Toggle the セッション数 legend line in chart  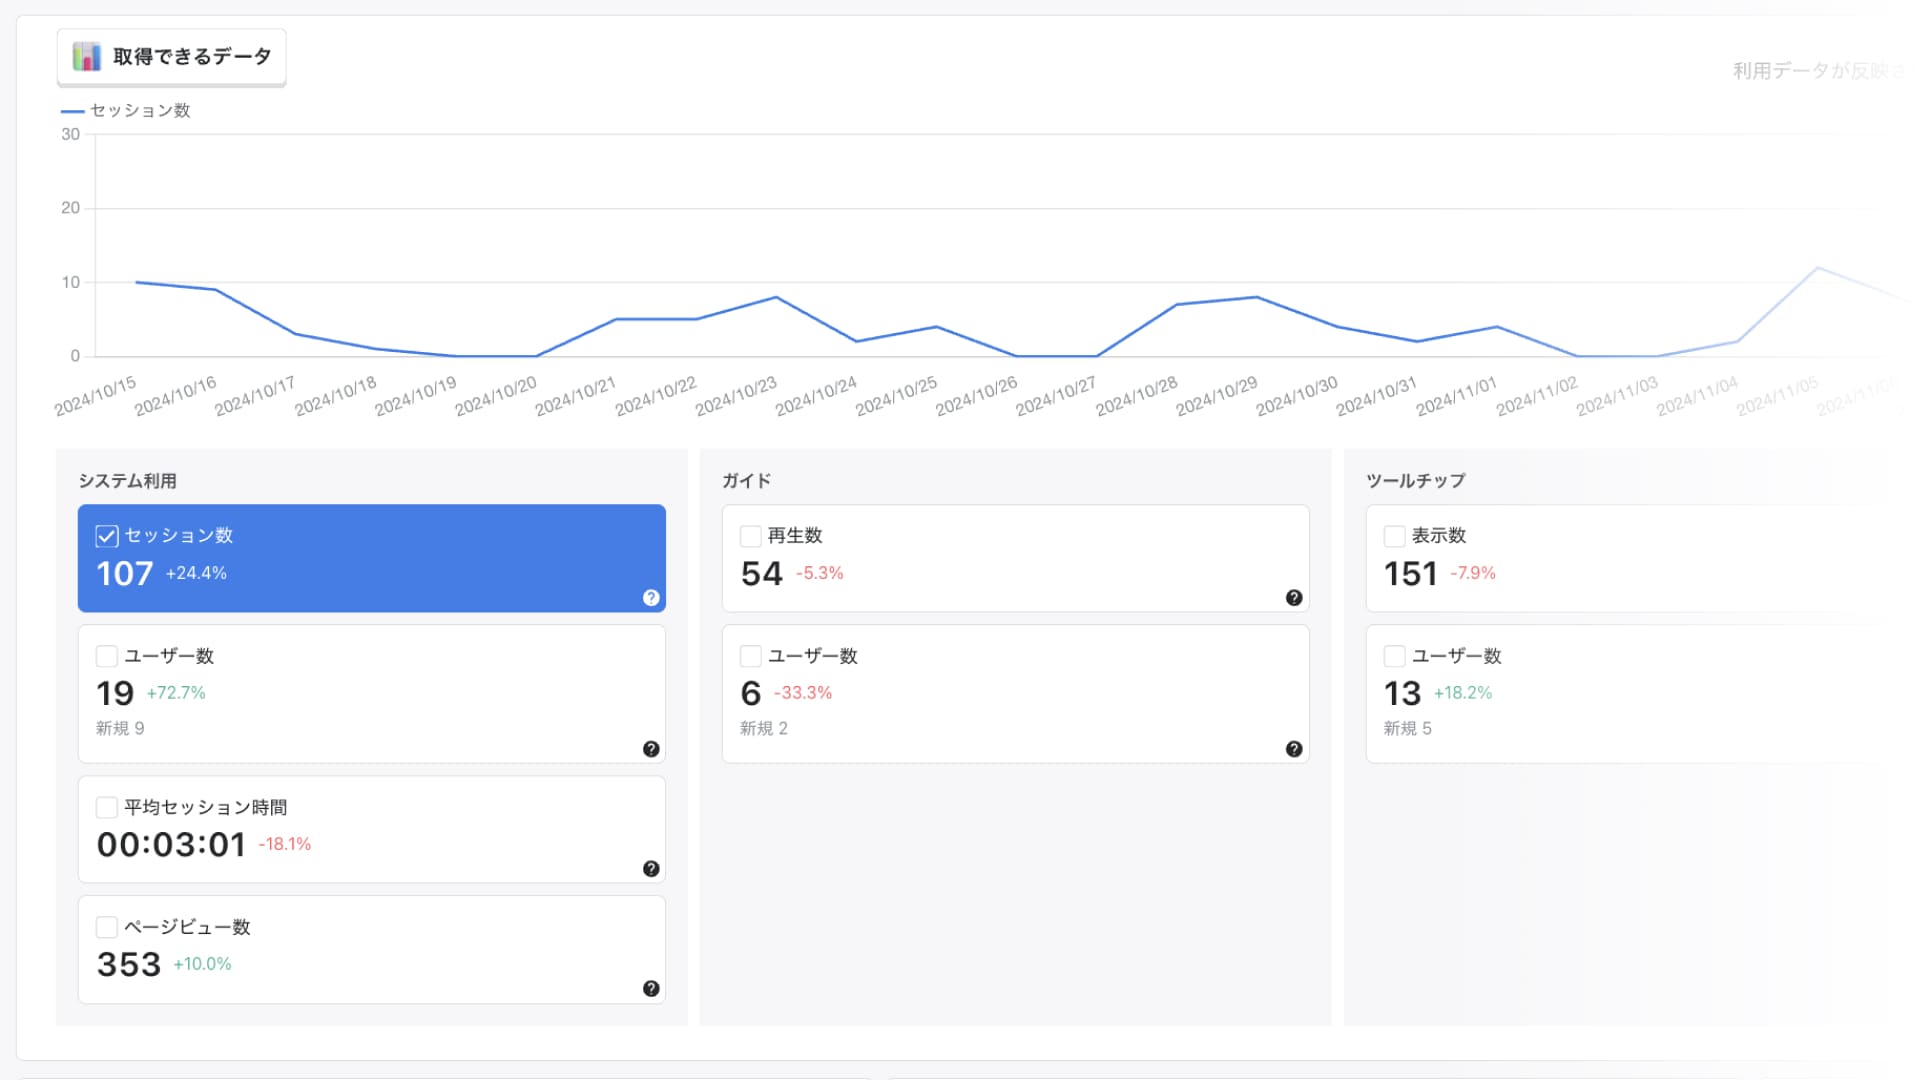pyautogui.click(x=126, y=111)
